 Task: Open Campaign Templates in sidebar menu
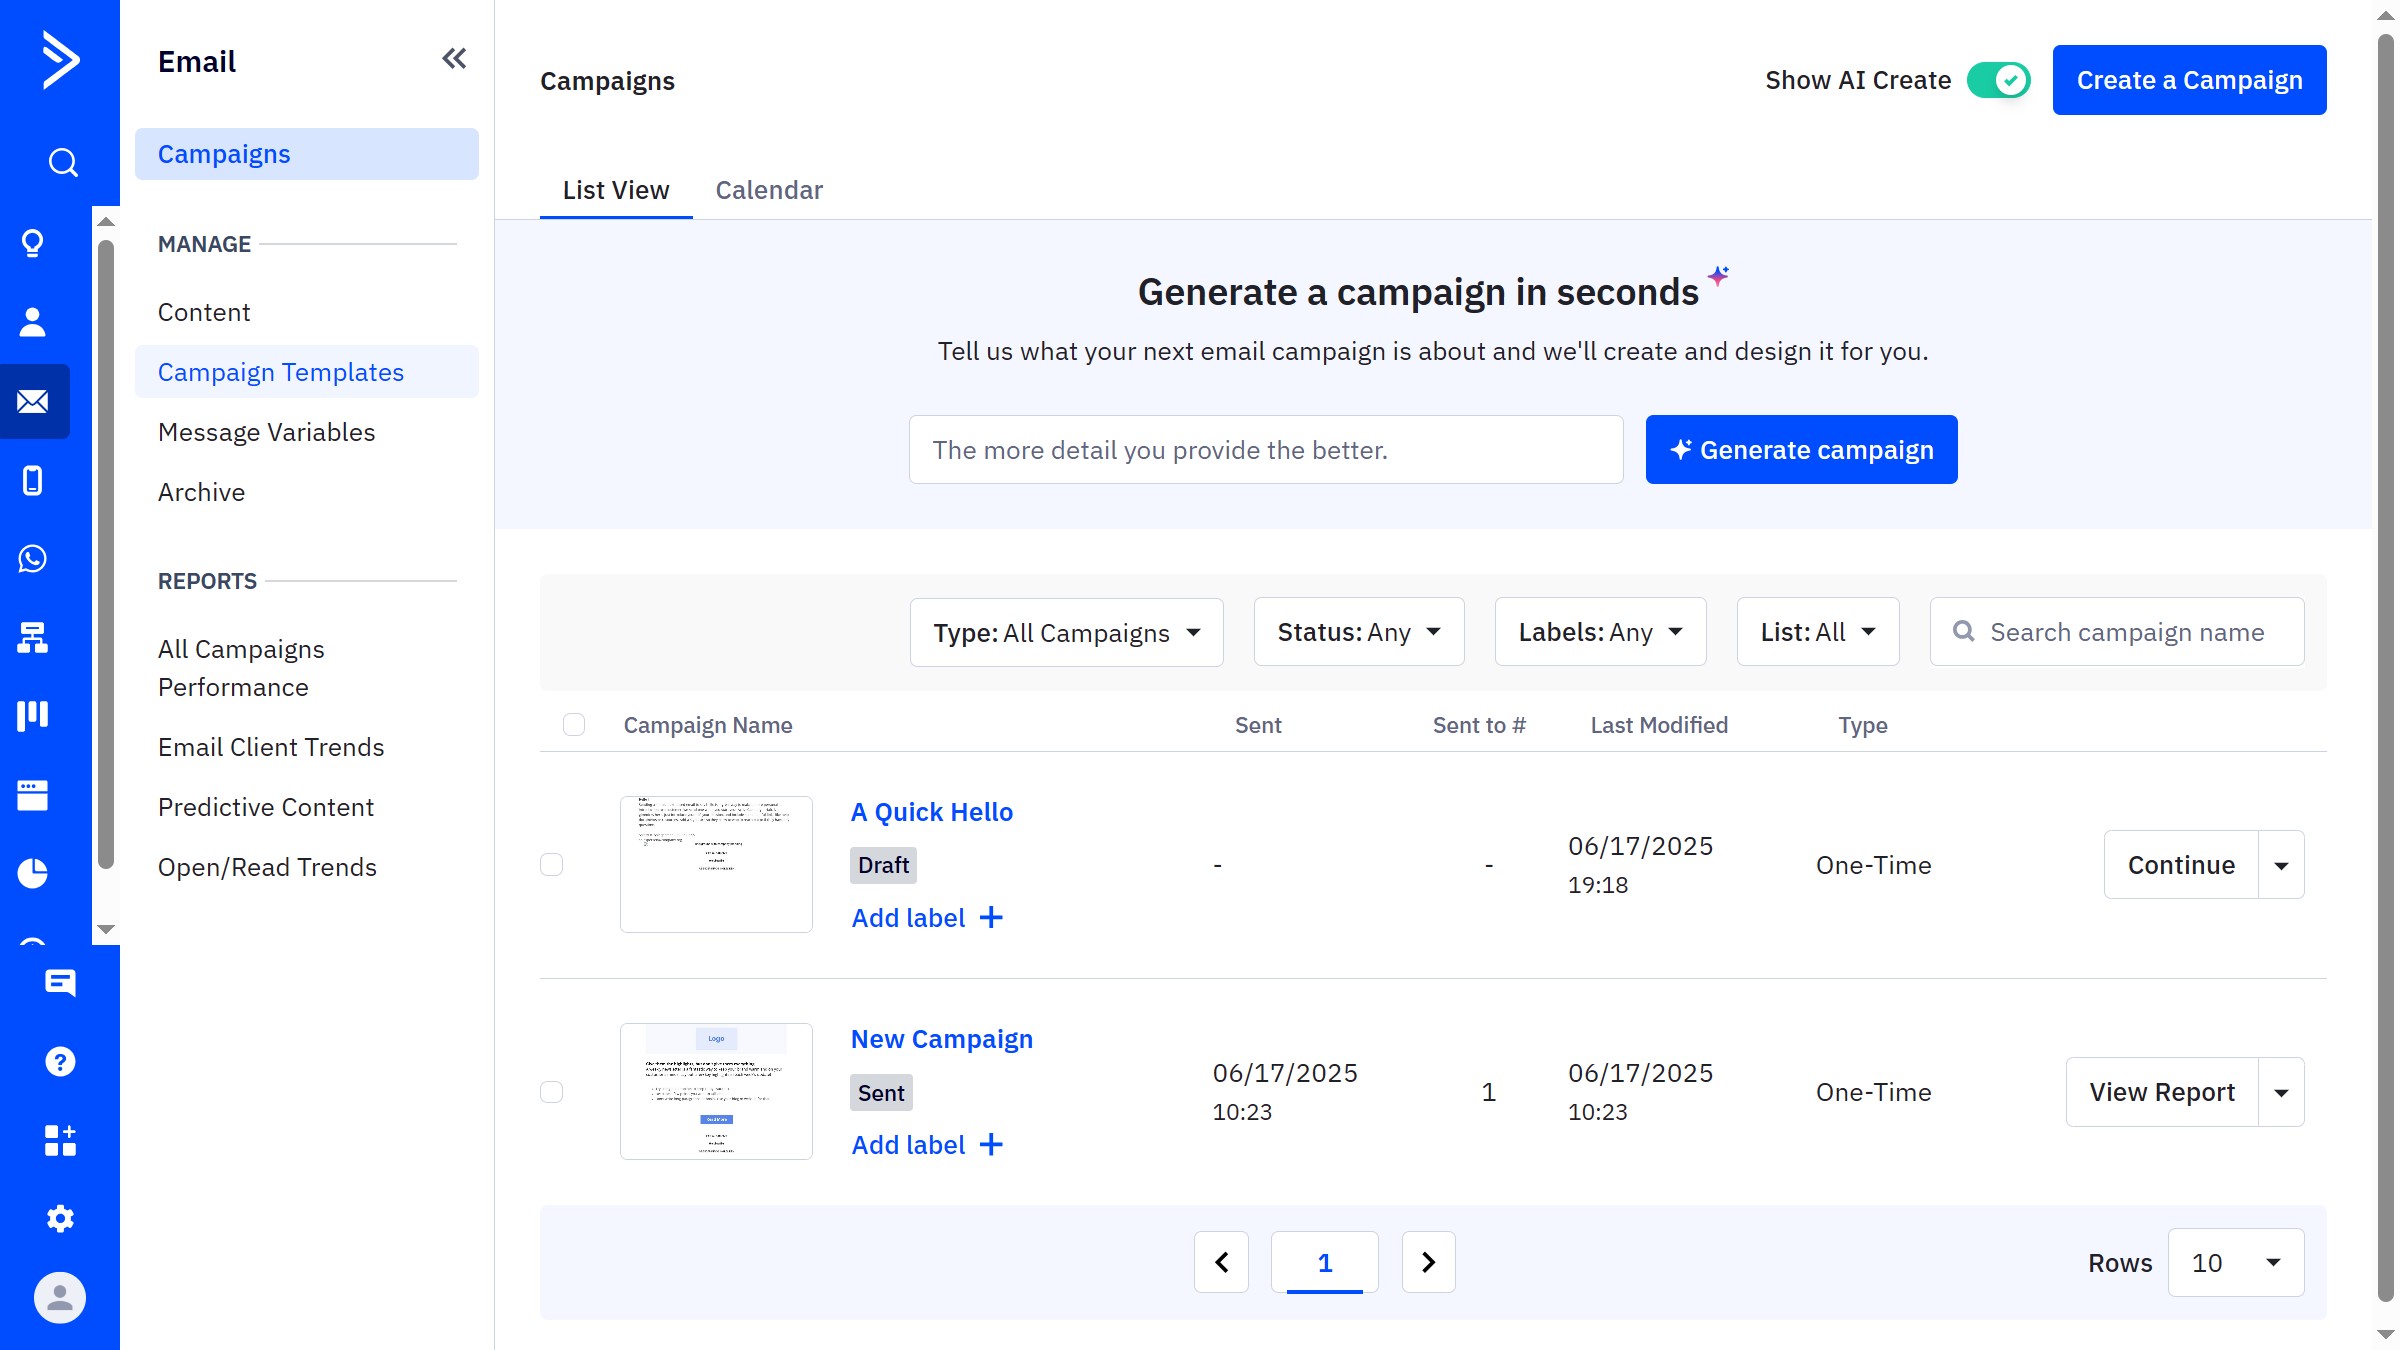281,372
